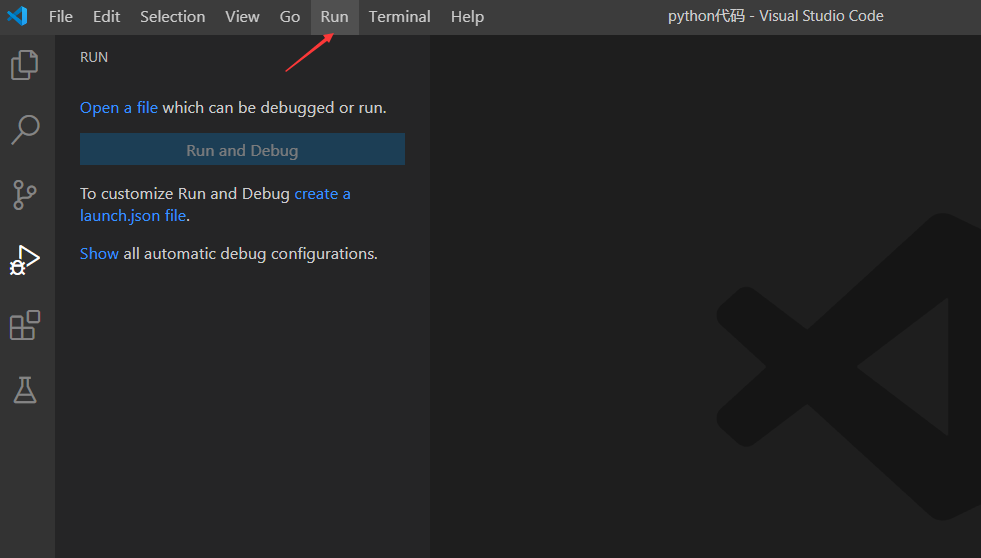
Task: Click the 'Show' automatic debug configurations link
Action: click(x=99, y=253)
